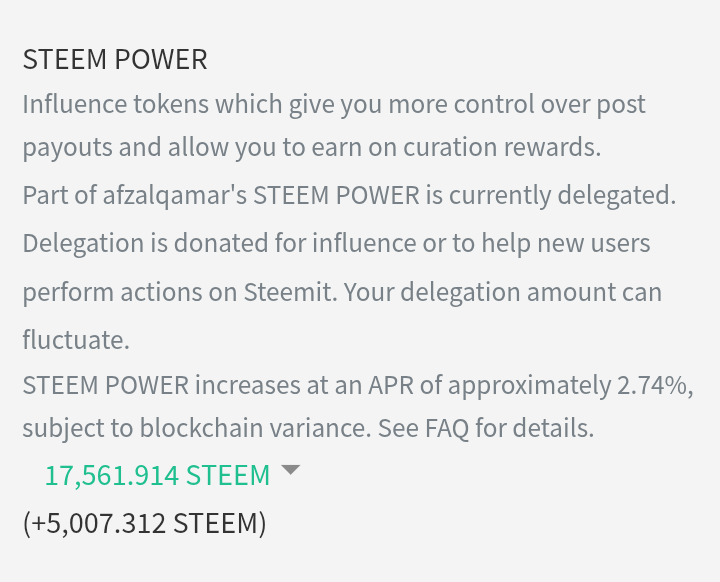Click the phrase 'blockchain variance'
Image resolution: width=720 pixels, height=582 pixels.
tap(255, 428)
